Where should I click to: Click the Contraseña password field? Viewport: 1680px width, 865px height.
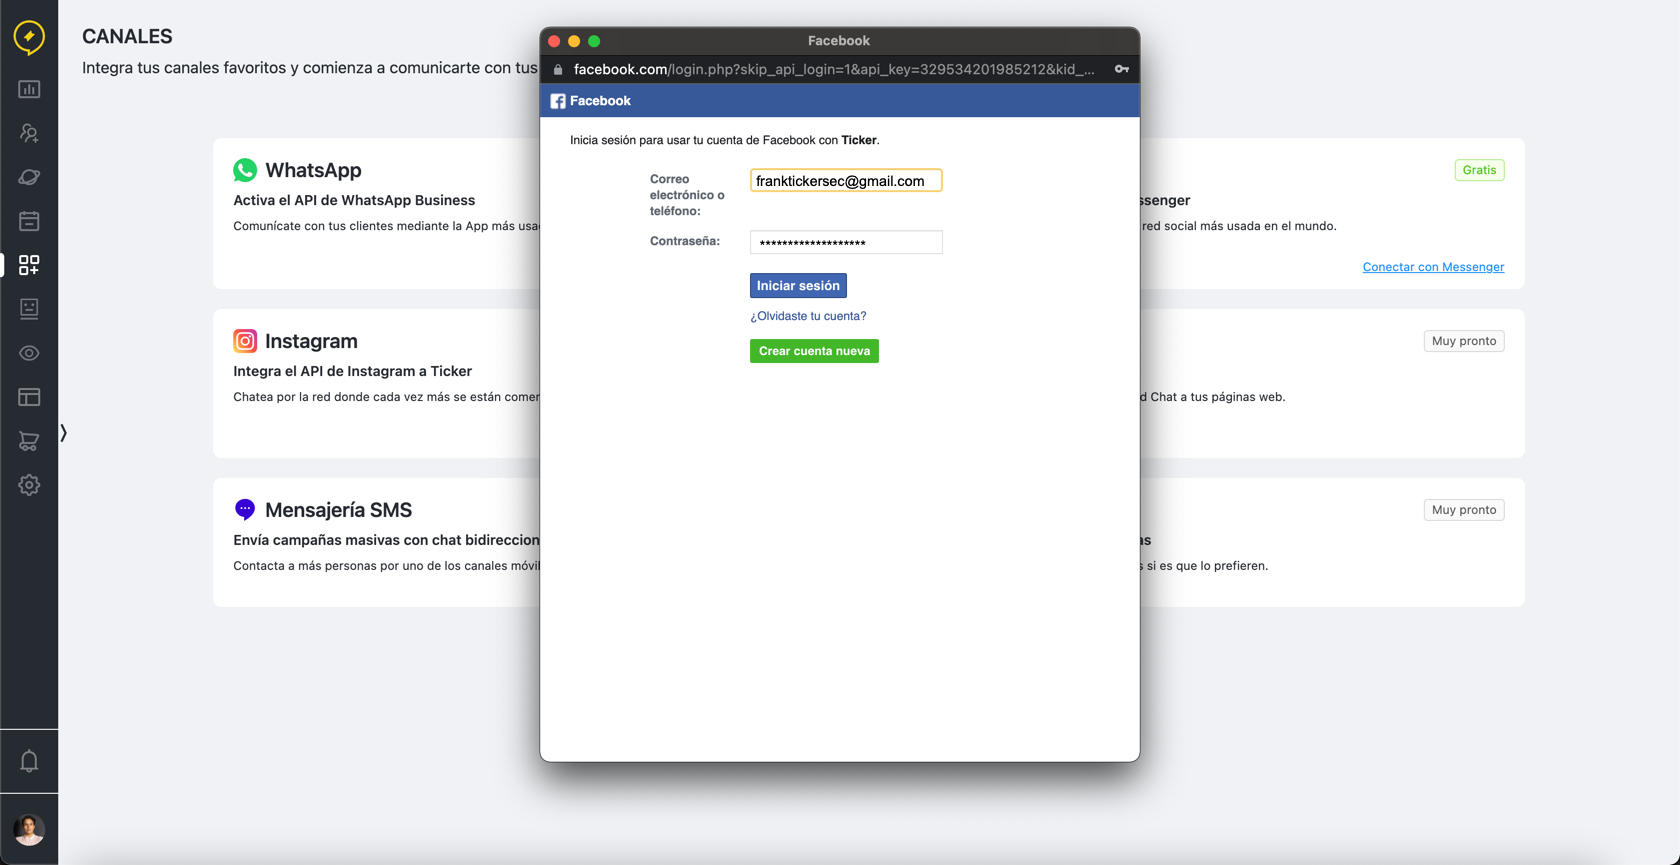(x=846, y=242)
